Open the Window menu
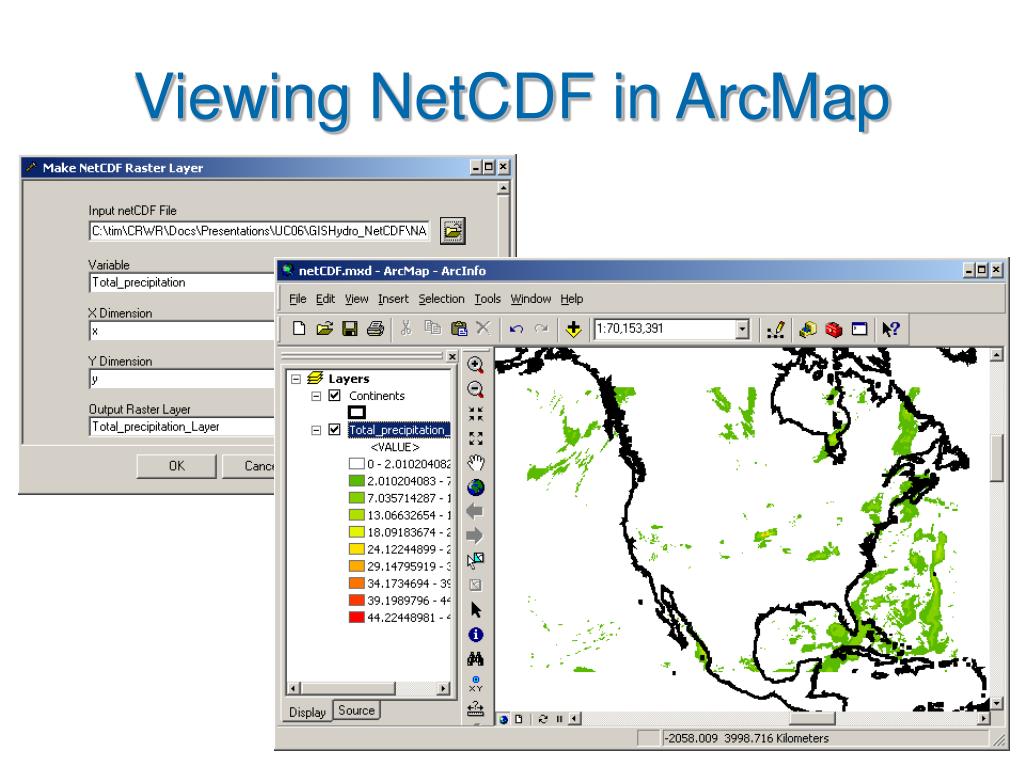The width and height of the screenshot is (1024, 768). coord(531,299)
